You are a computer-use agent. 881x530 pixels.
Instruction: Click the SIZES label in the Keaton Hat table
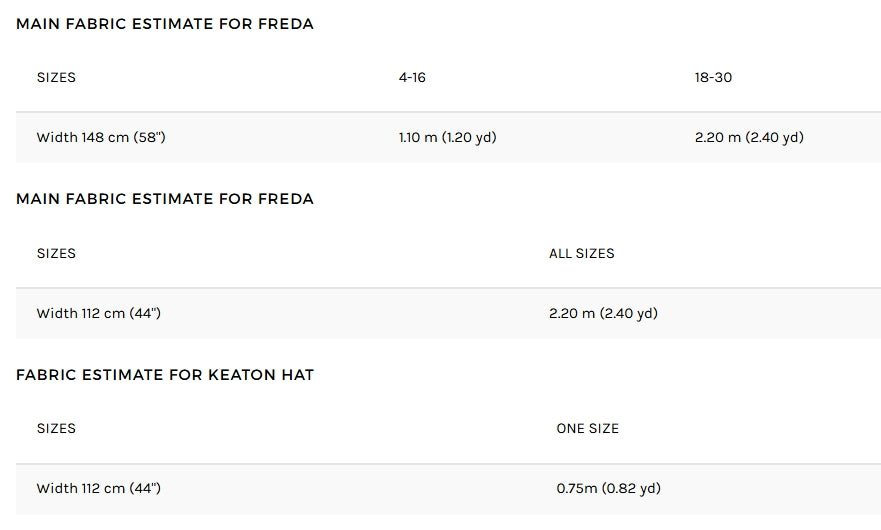56,428
